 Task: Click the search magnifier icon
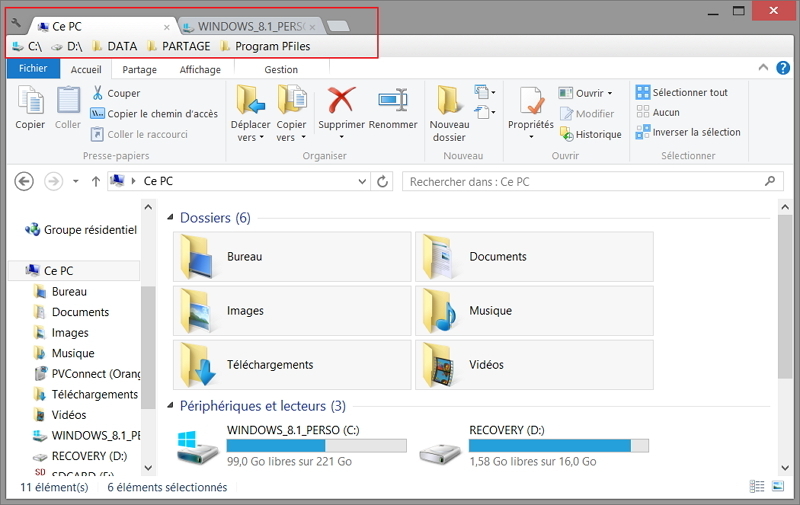click(770, 181)
